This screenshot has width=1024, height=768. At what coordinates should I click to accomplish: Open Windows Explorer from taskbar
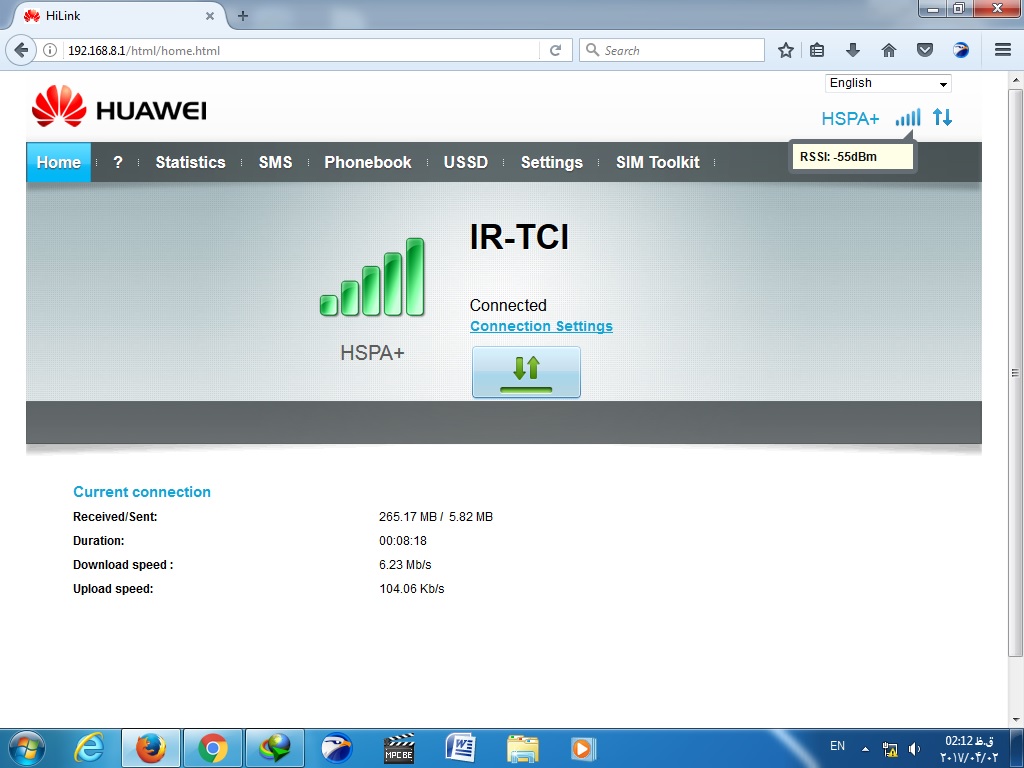[522, 748]
